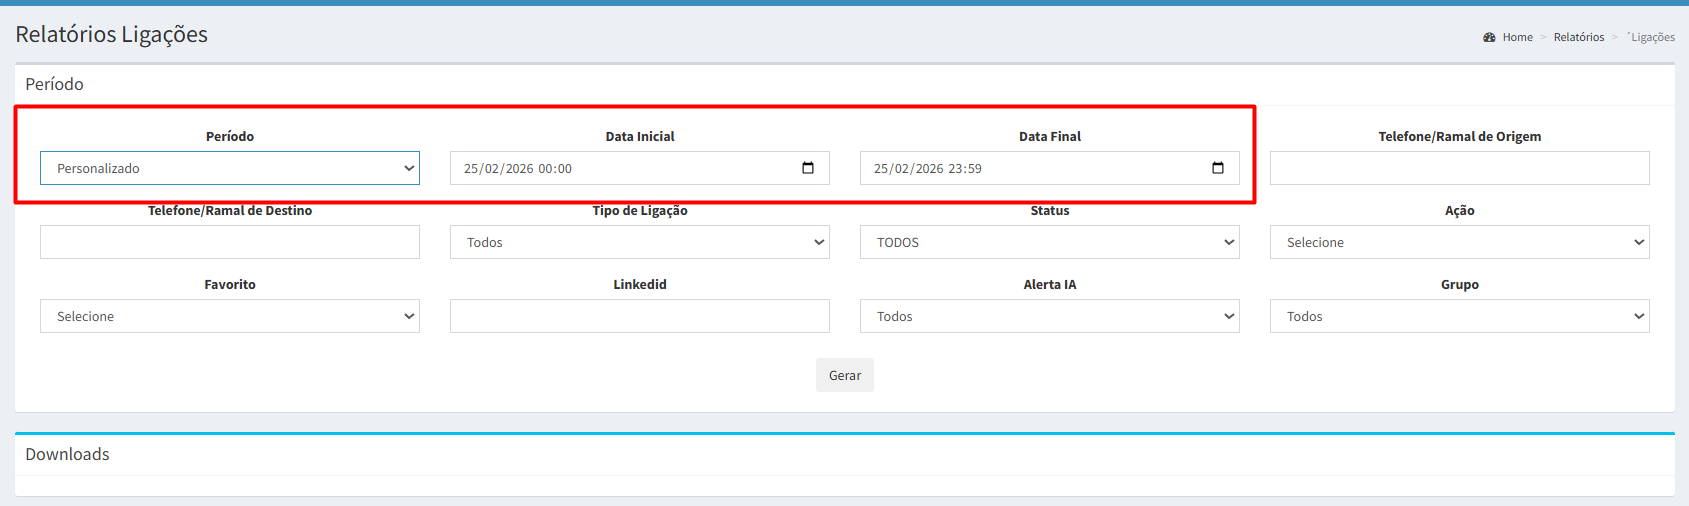Click the Ligações breadcrumb item
Viewport: 1689px width, 506px height.
click(x=1652, y=37)
